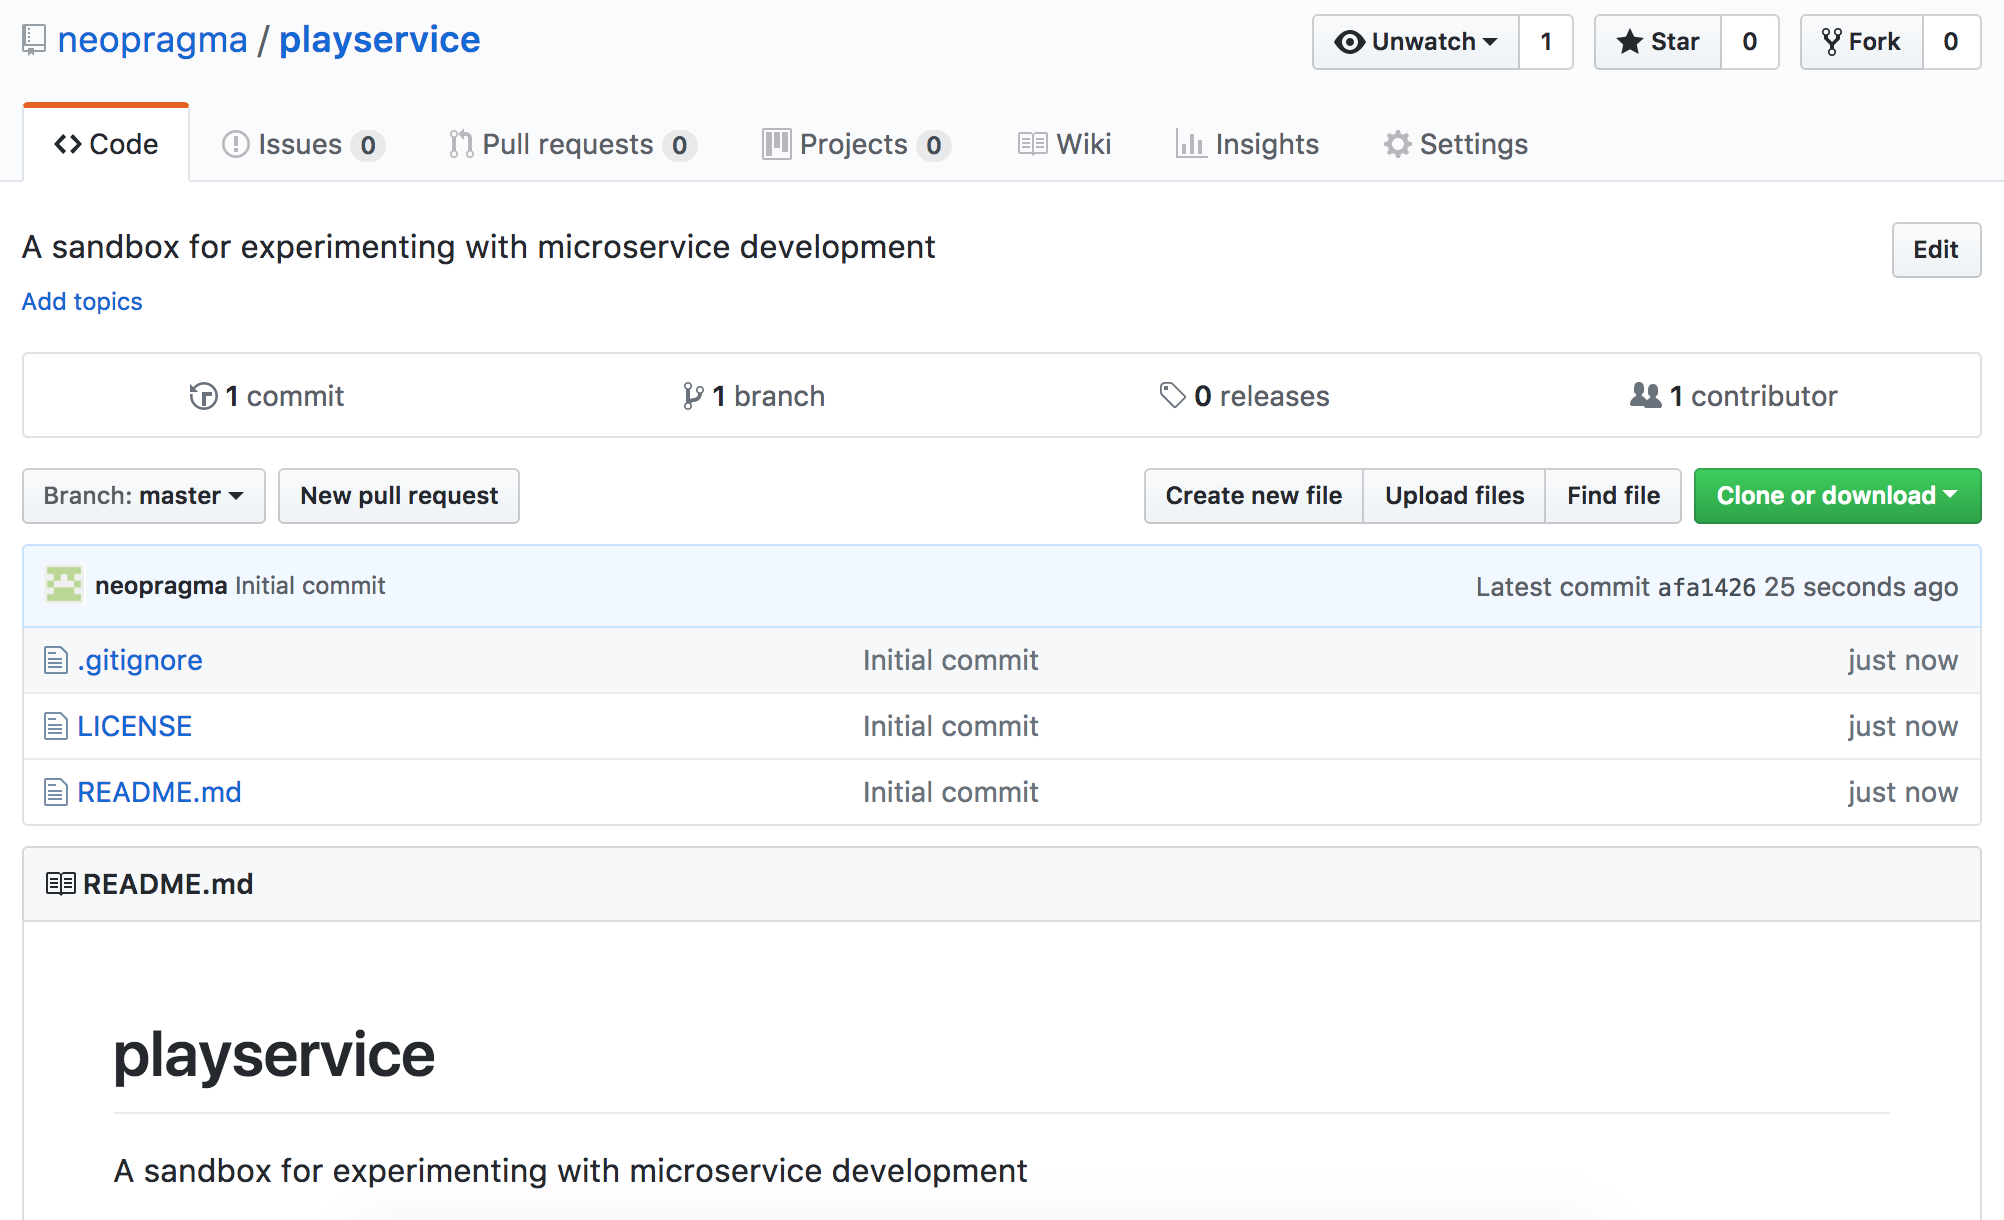The height and width of the screenshot is (1220, 2004).
Task: Click the forks count 0
Action: click(1951, 42)
